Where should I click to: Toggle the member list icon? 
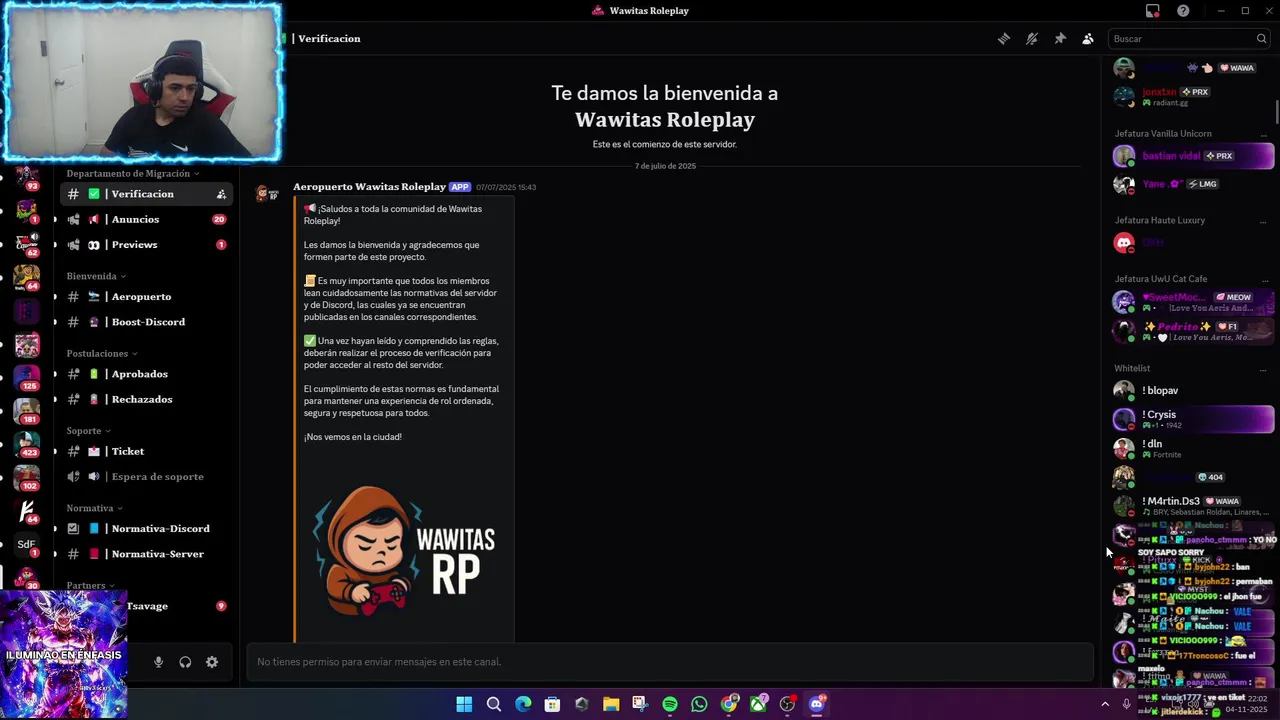point(1088,39)
